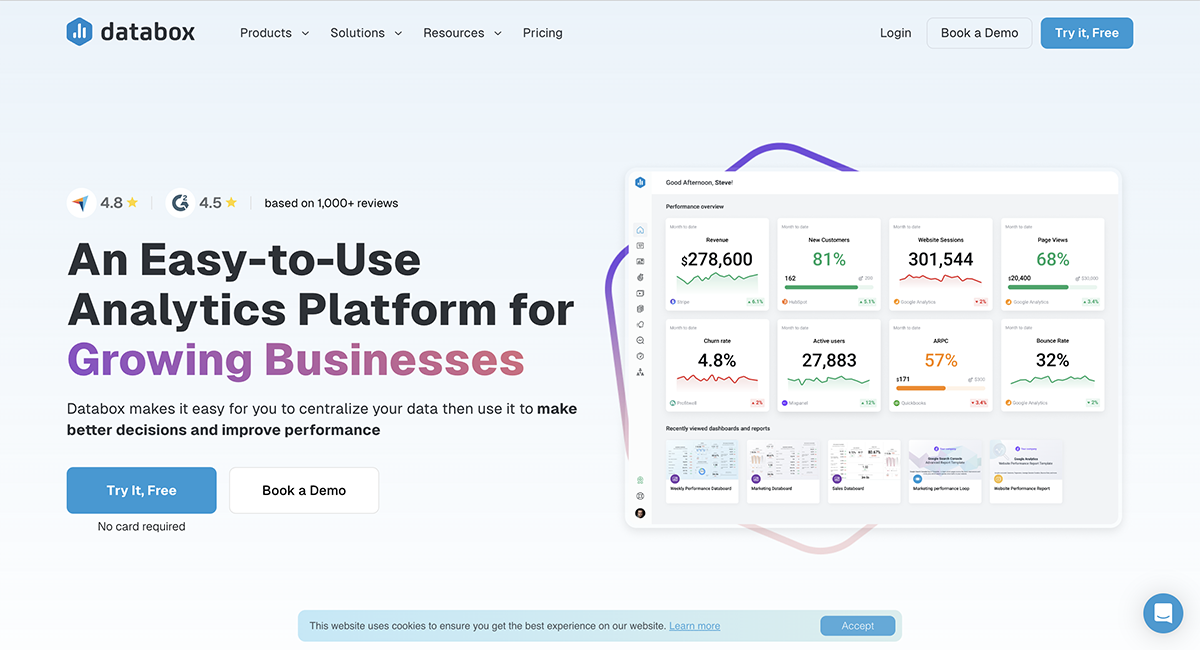
Task: Open the live chat widget
Action: click(x=1163, y=613)
